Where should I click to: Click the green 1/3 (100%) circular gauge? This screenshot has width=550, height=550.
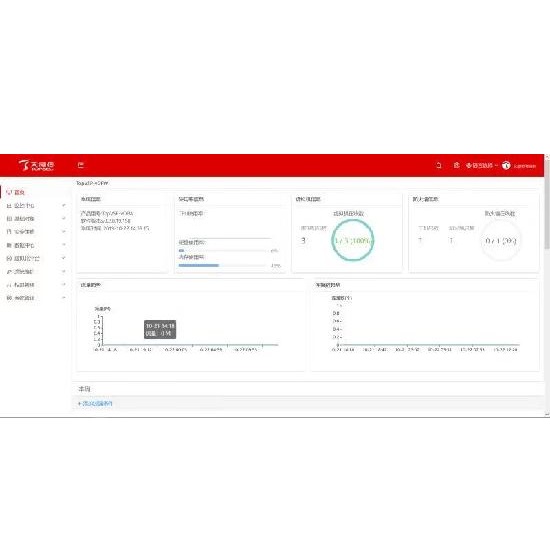point(353,240)
